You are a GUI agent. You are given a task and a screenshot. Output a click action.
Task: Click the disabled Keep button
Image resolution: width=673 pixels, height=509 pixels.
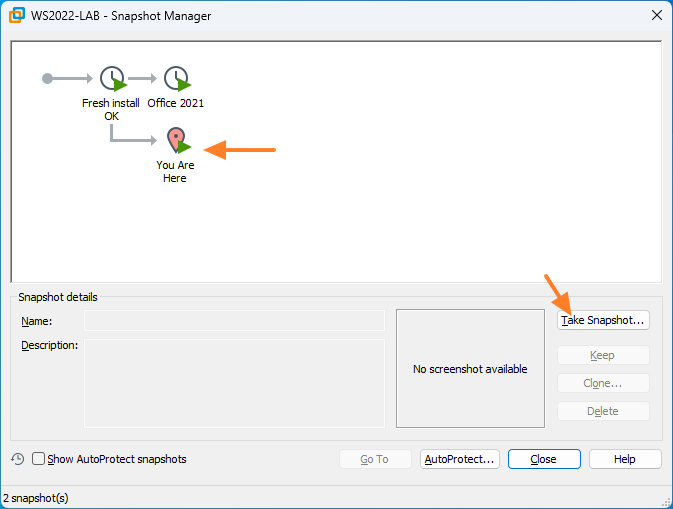603,355
